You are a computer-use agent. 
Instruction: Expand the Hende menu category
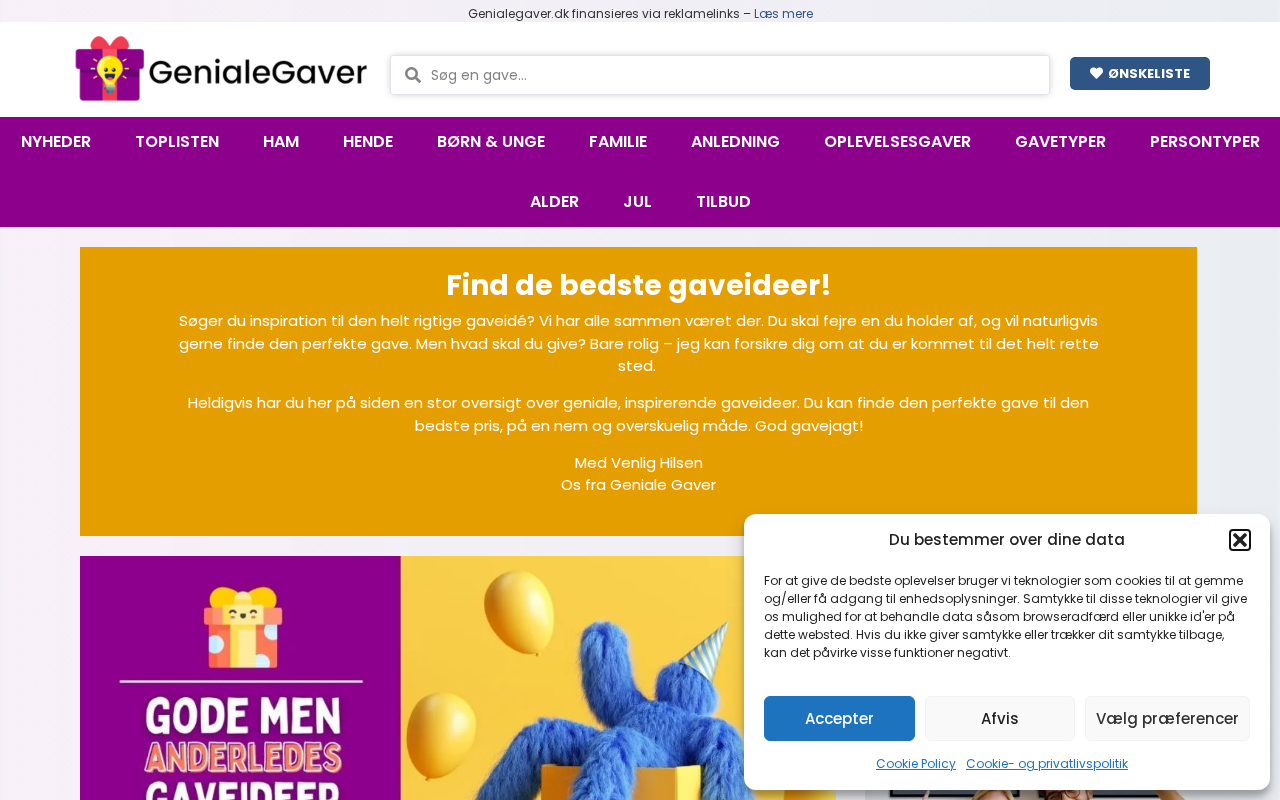368,142
